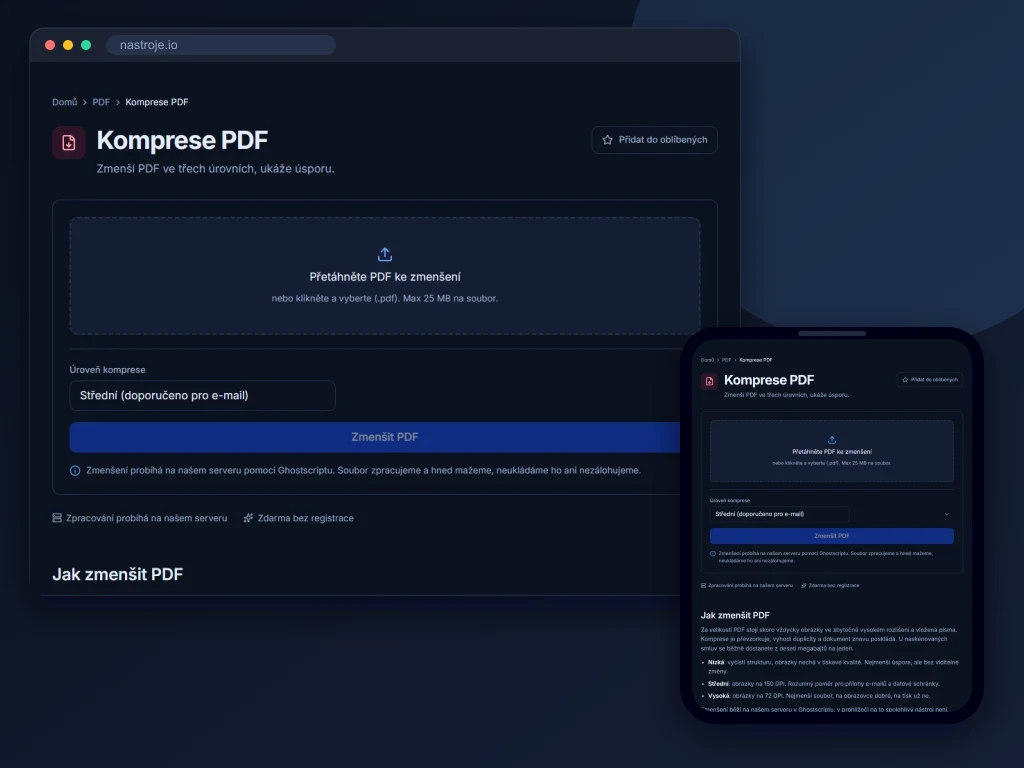Click the green maximize dot in browser mockup
This screenshot has width=1024, height=768.
(86, 45)
